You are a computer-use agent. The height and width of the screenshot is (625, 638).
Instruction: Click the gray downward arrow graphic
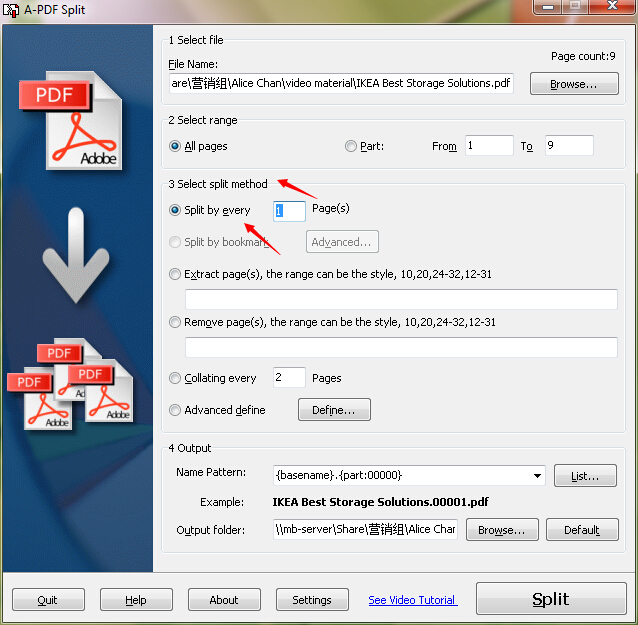[76, 255]
